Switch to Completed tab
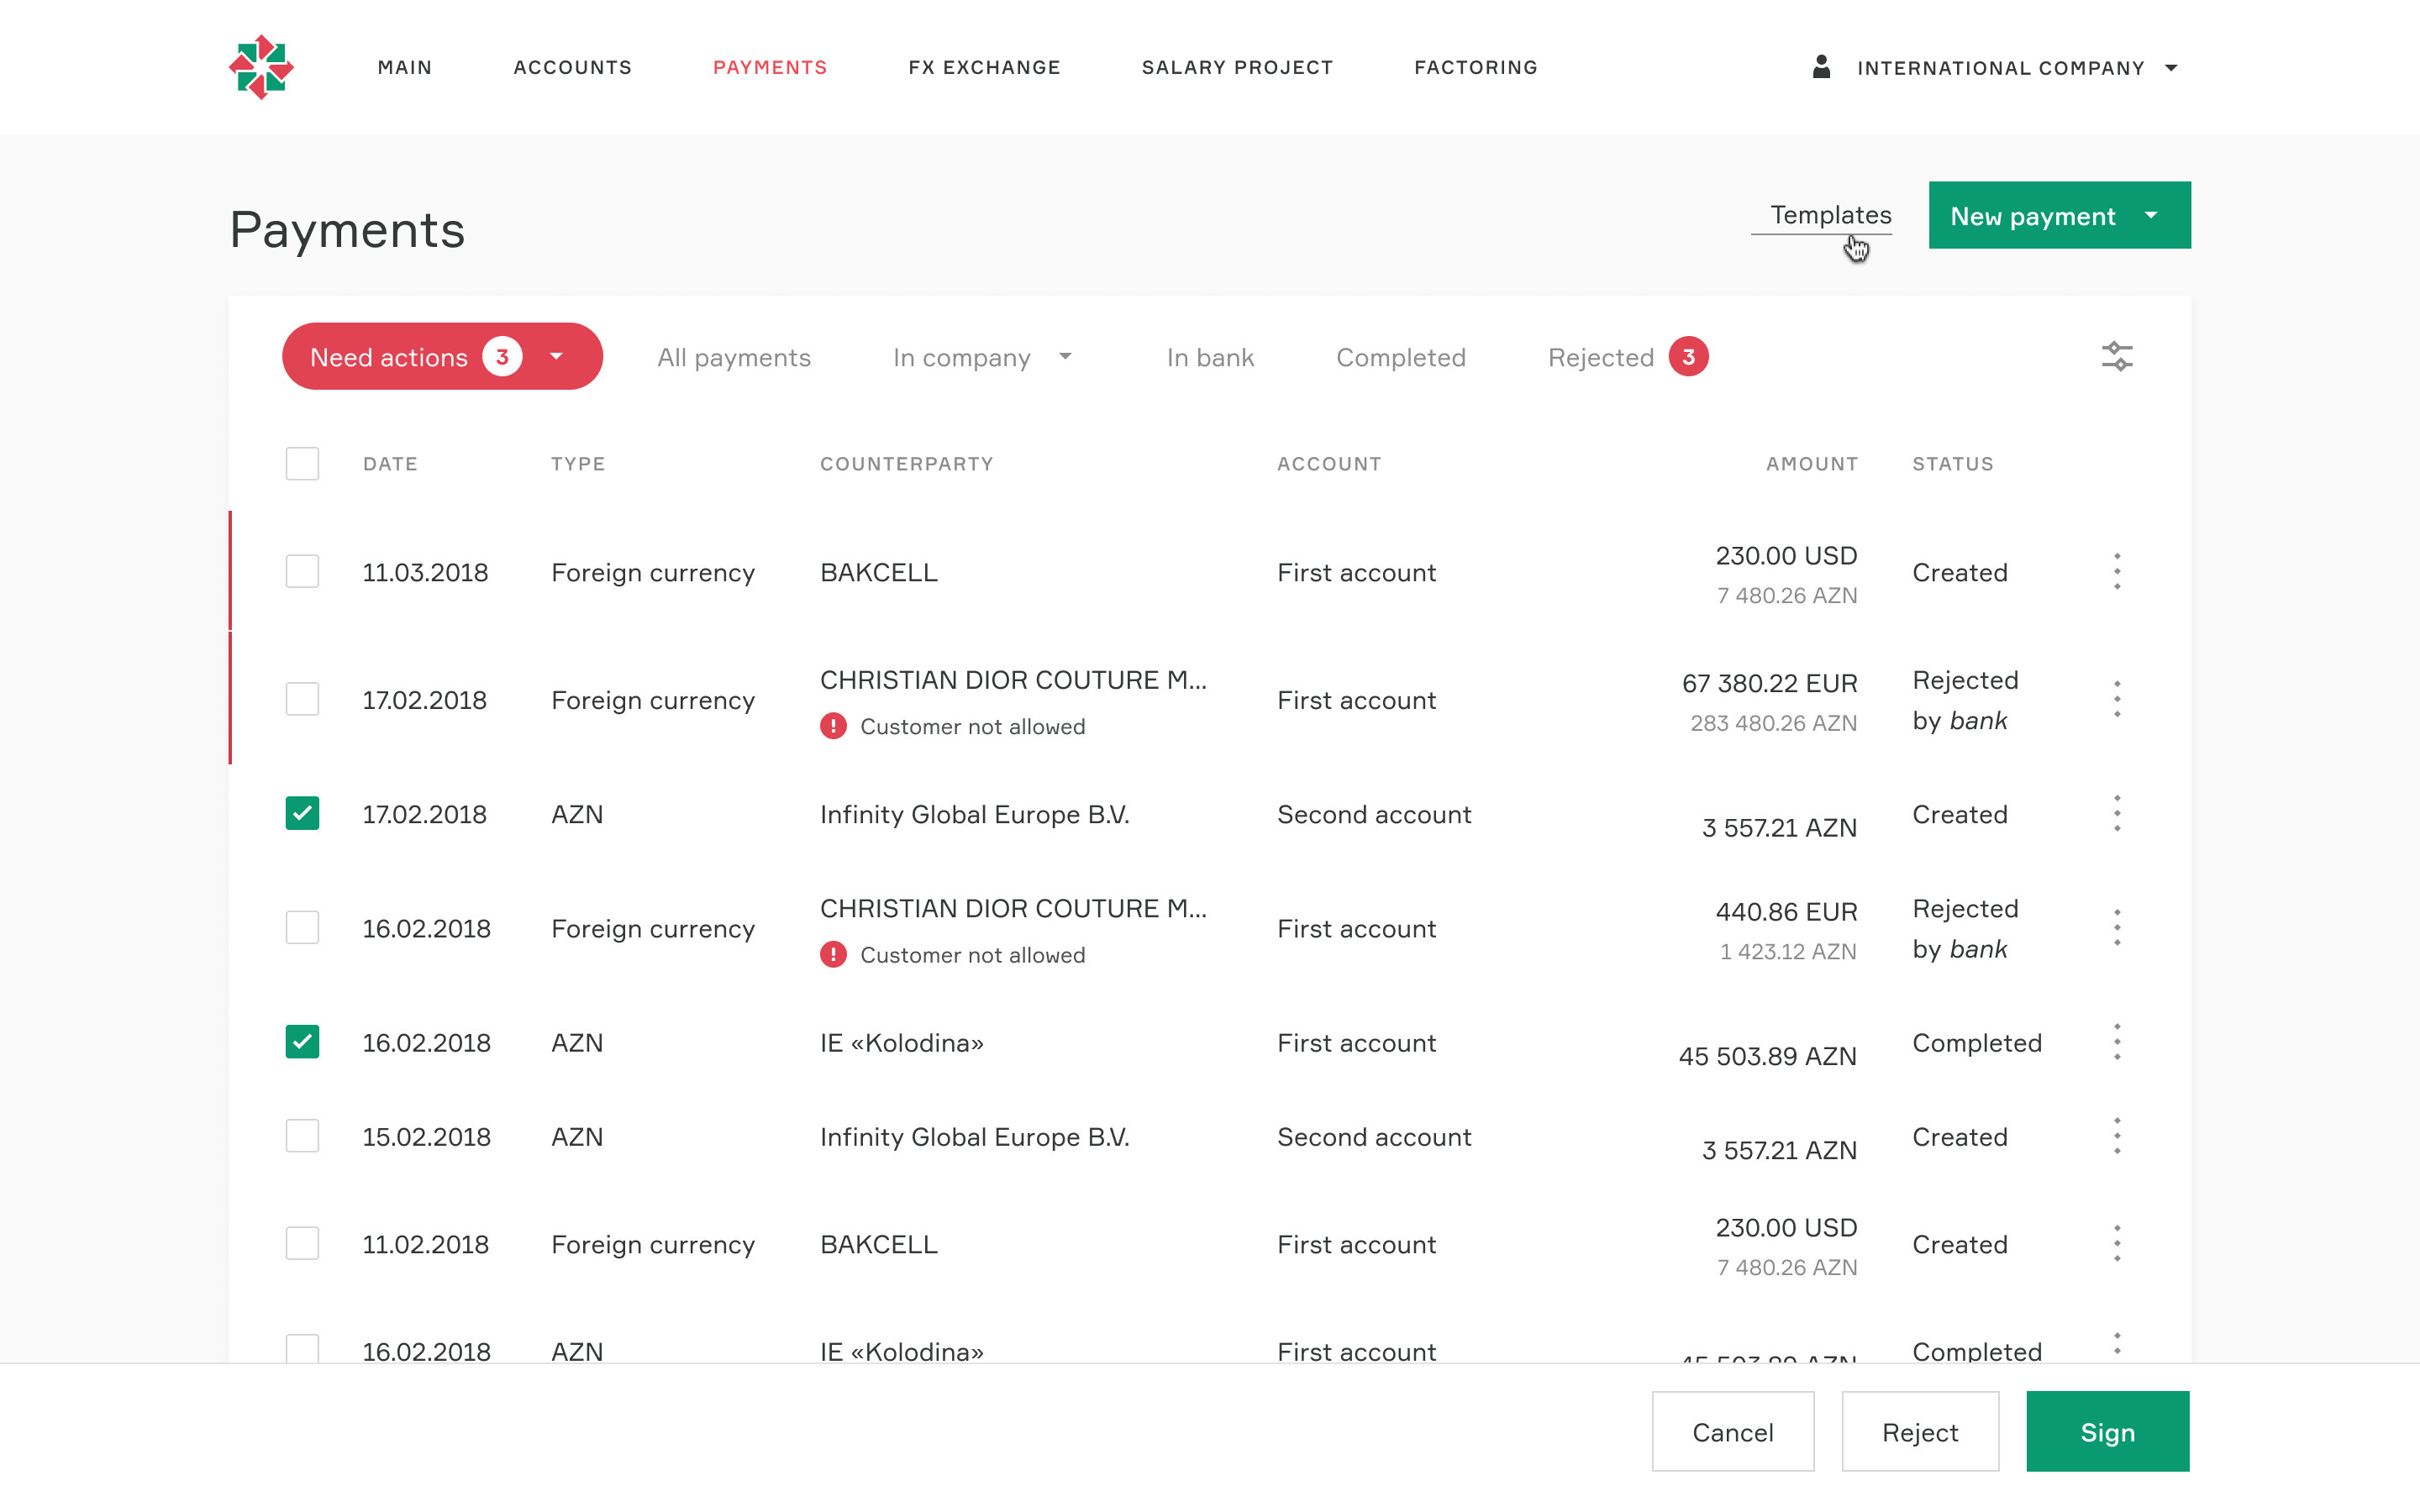2420x1512 pixels. pos(1401,357)
